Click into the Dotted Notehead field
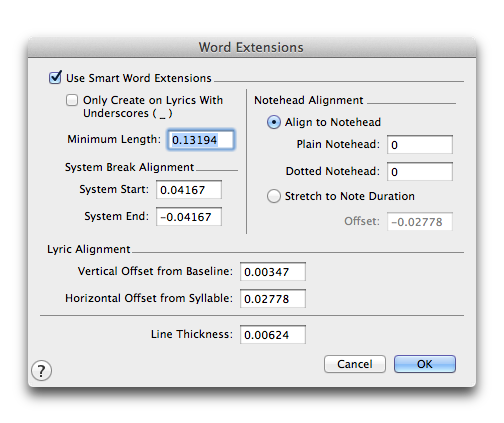The width and height of the screenshot is (504, 423). (420, 172)
